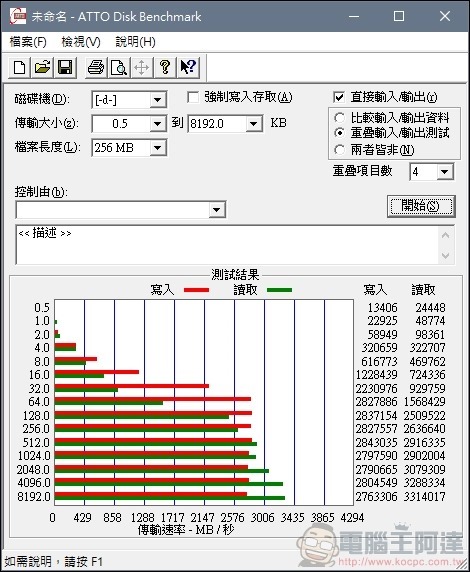Image resolution: width=470 pixels, height=572 pixels.
Task: Click the 如需說明，請按 F1 status bar text
Action: coord(54,561)
